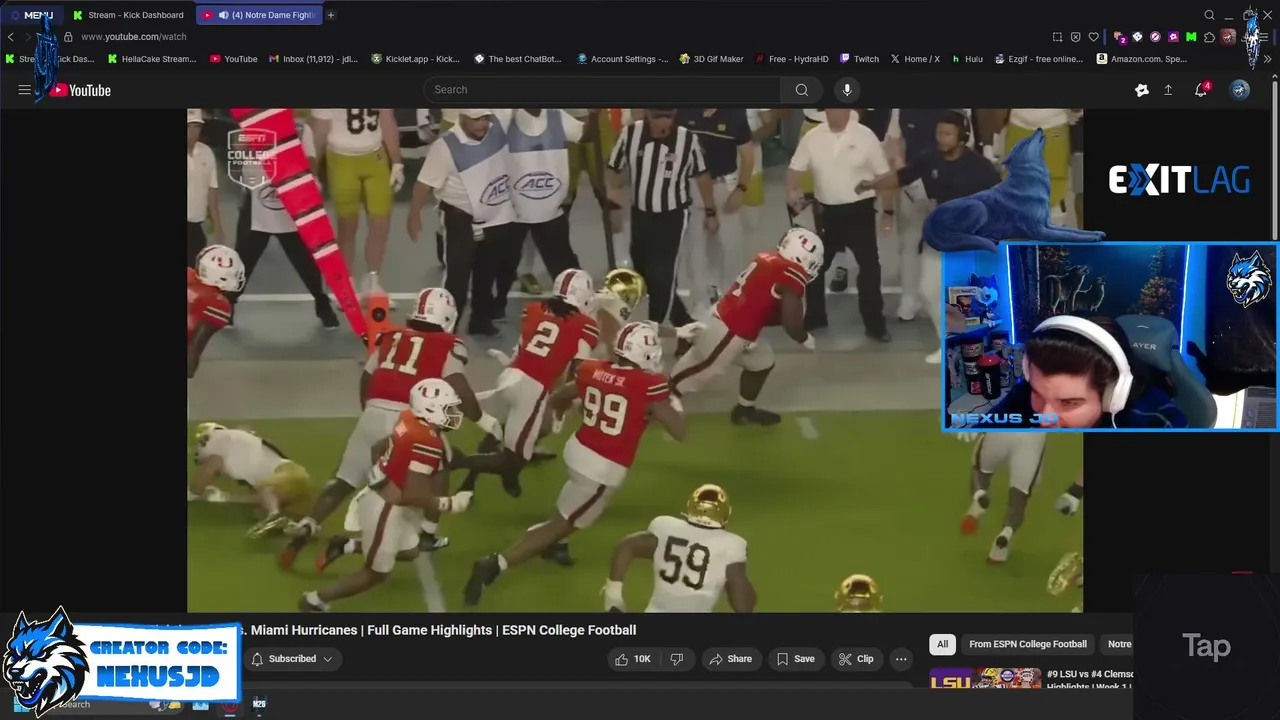Click the Share button
Viewport: 1280px width, 720px height.
pos(730,659)
